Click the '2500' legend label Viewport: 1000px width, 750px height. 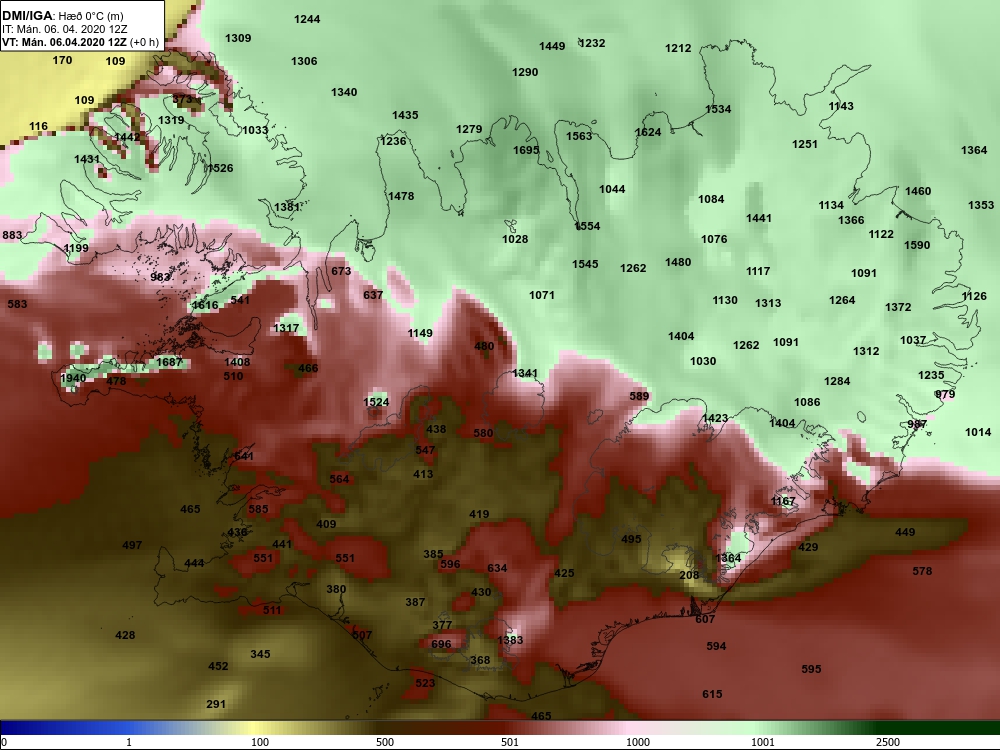(888, 742)
